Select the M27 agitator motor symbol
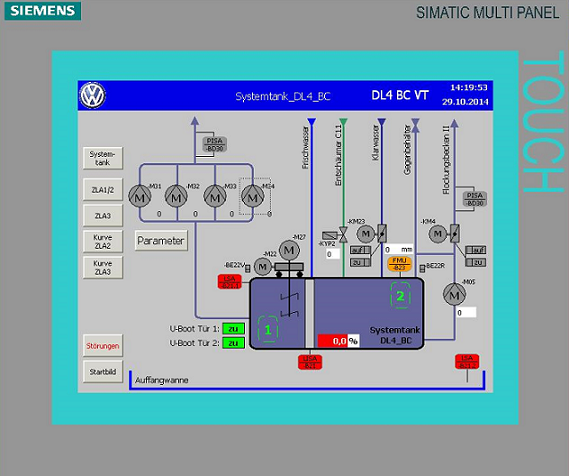 (289, 250)
